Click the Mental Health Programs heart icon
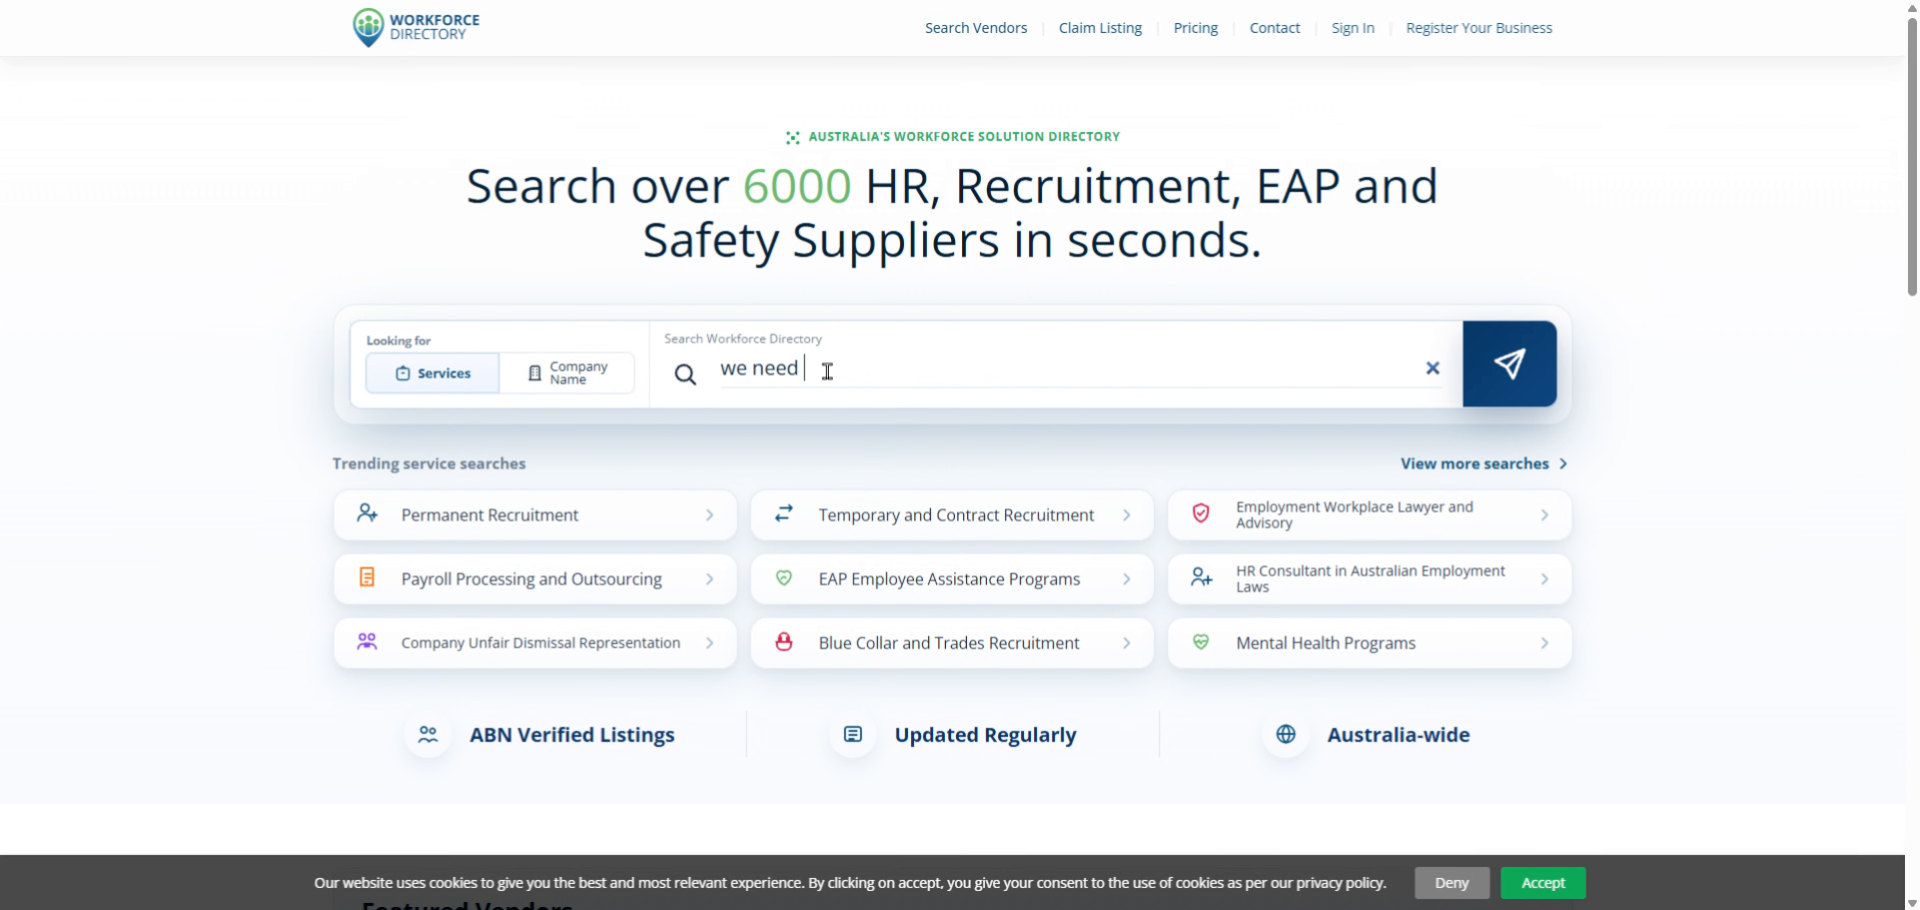Viewport: 1920px width, 910px height. click(x=1201, y=642)
